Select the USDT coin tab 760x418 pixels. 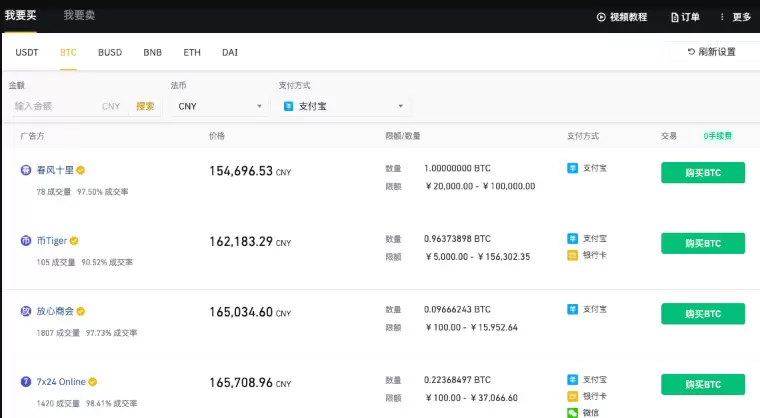(27, 52)
